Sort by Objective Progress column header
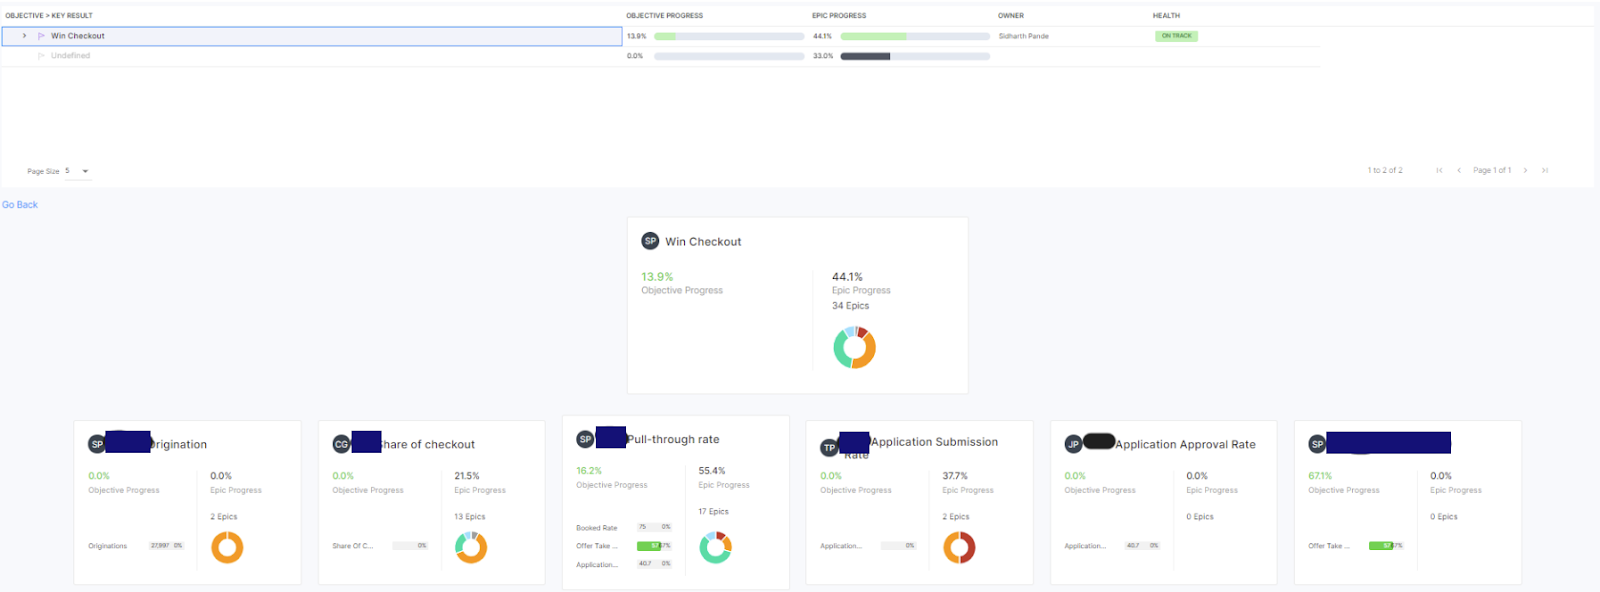 [665, 16]
